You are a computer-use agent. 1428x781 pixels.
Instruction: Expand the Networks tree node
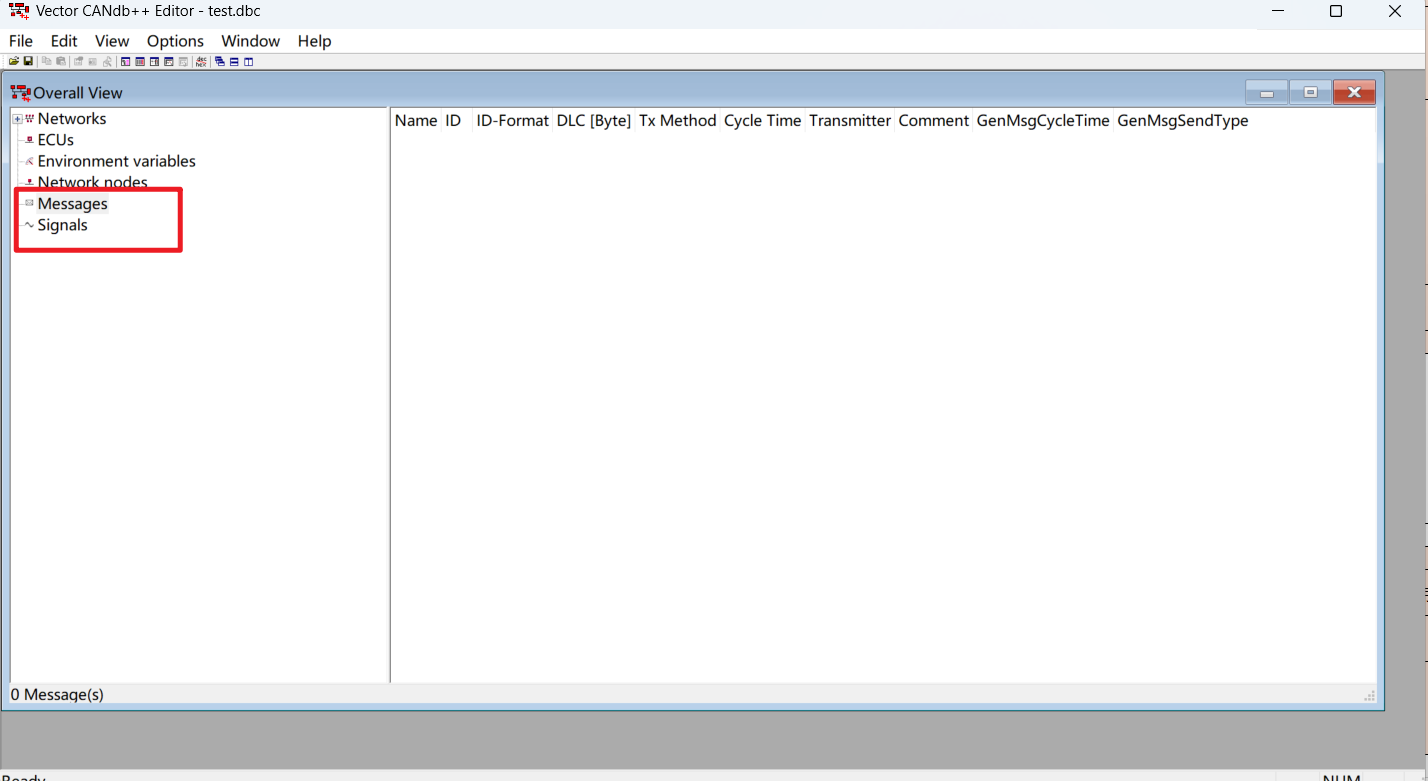click(x=17, y=119)
